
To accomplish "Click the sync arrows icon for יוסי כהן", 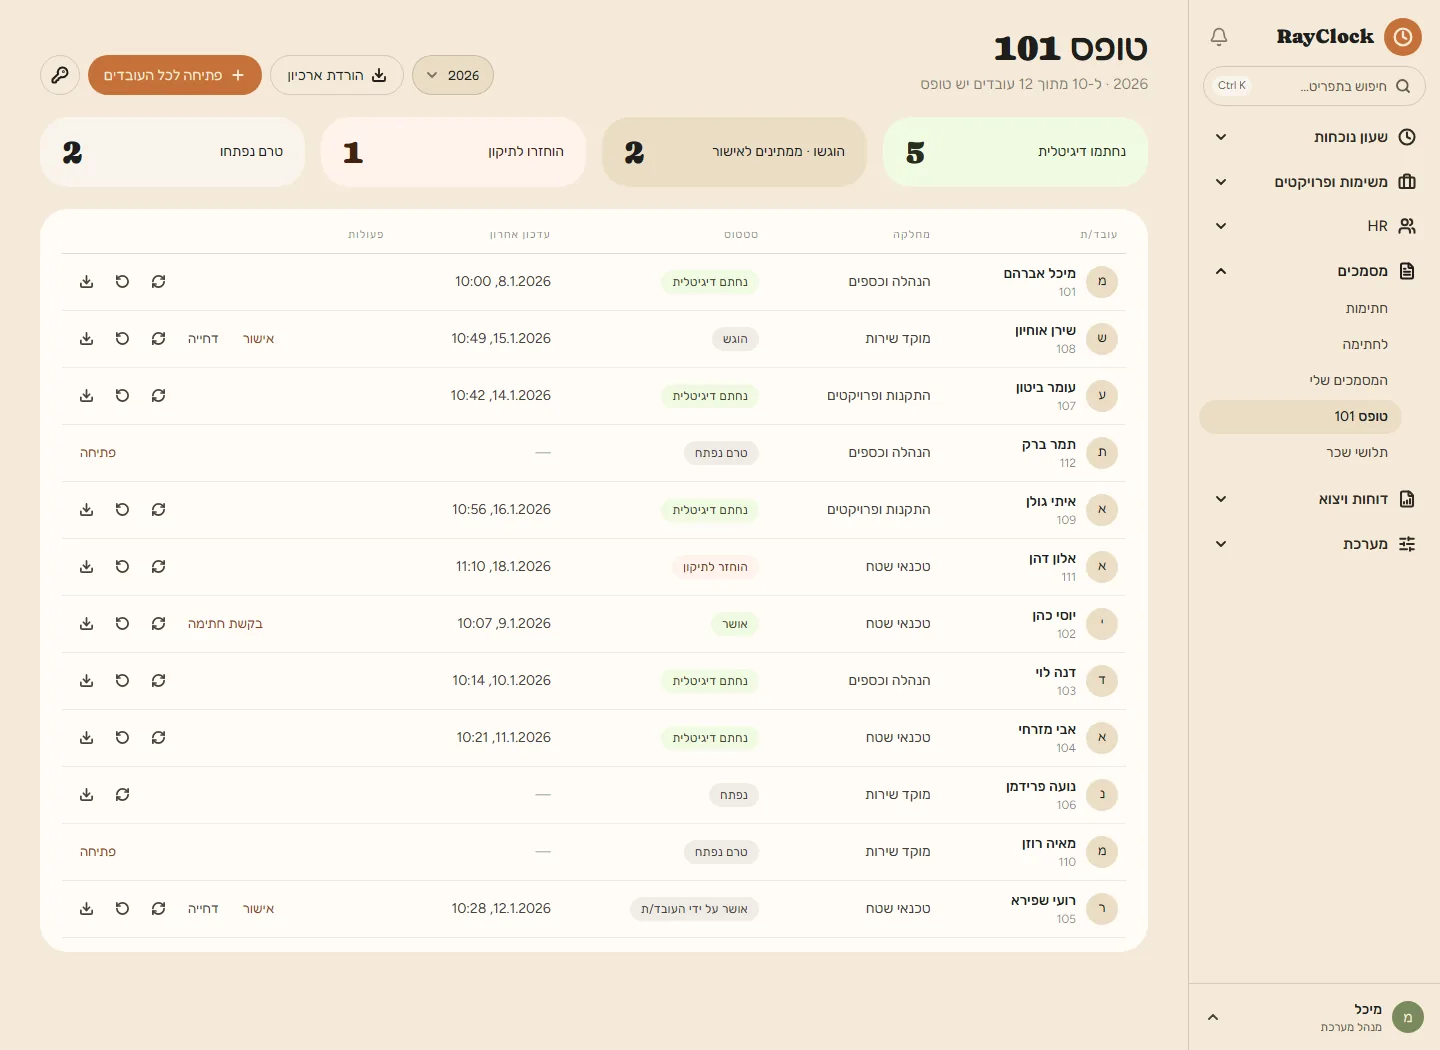I will click(159, 624).
